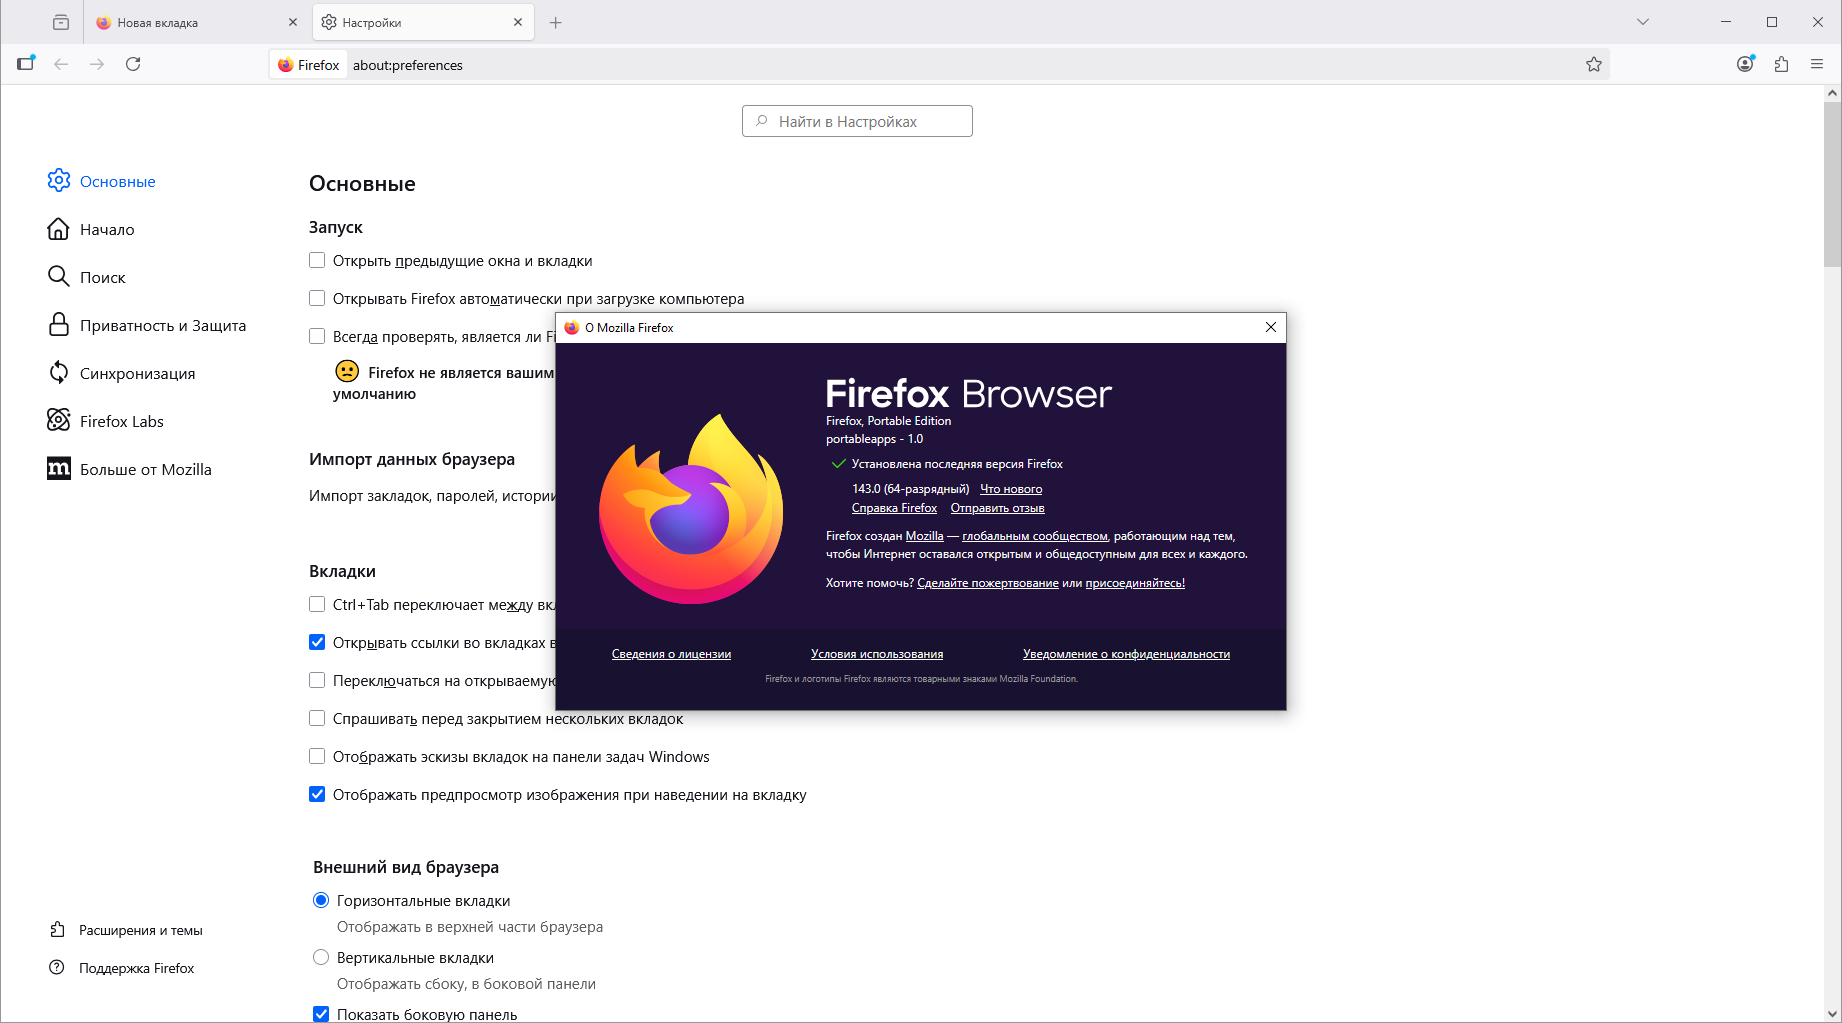Click the Найти в Настройках search field
This screenshot has height=1023, width=1842.
coord(857,121)
